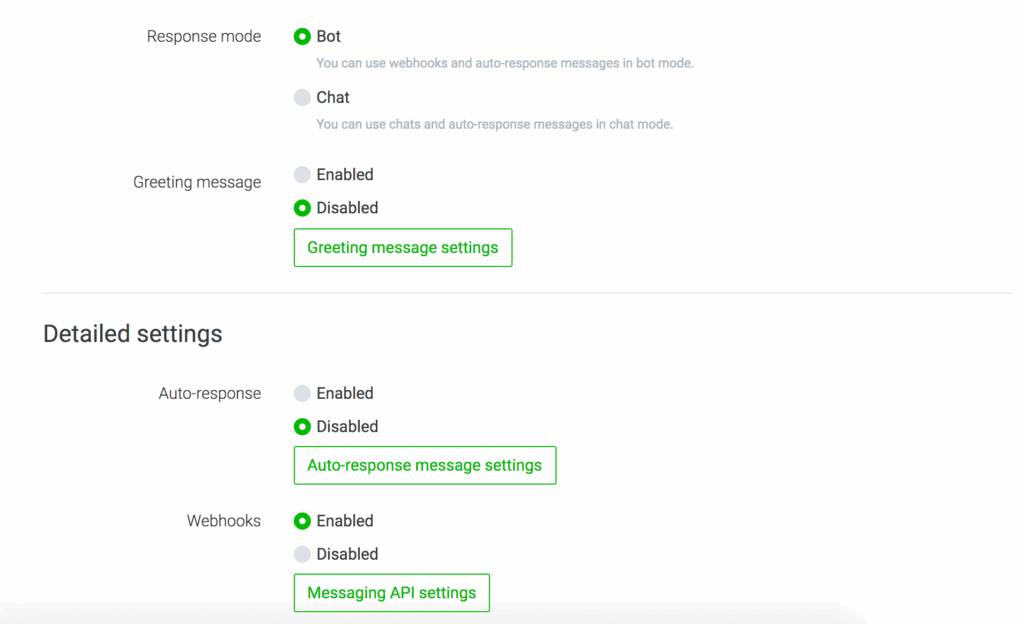Enable the greeting message
1024x624 pixels.
[x=301, y=174]
